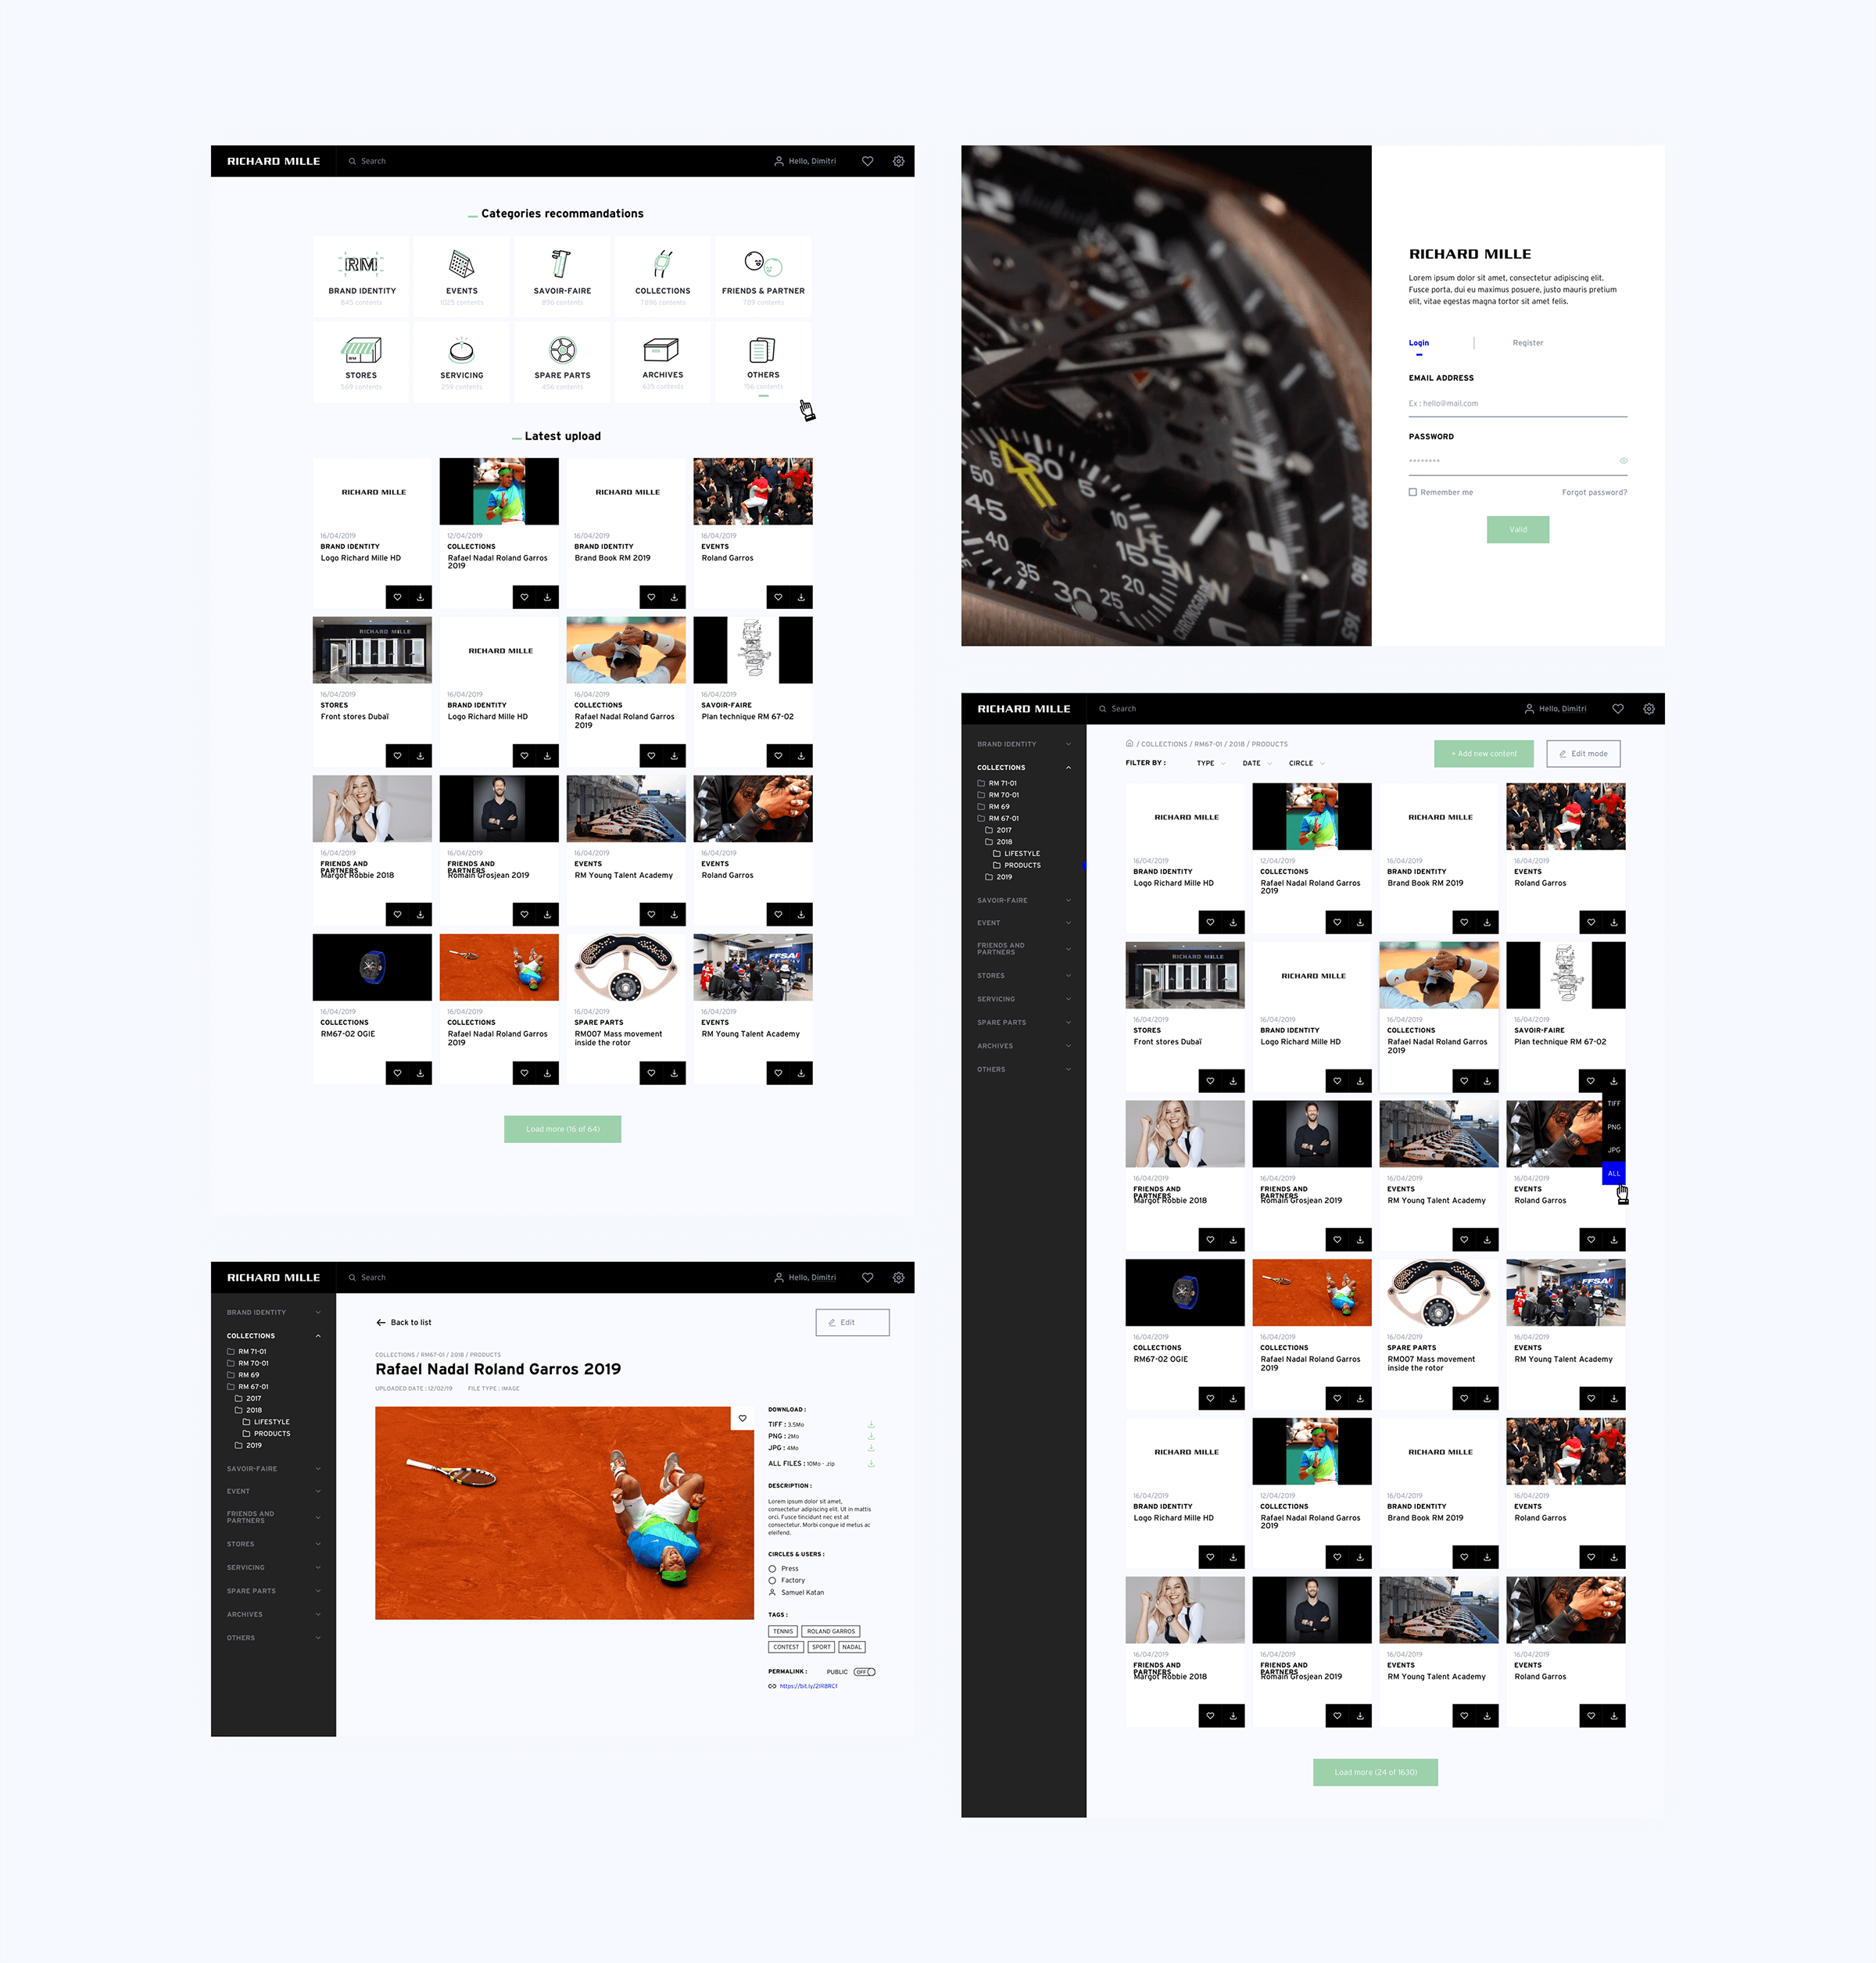The height and width of the screenshot is (1963, 1876).
Task: Click the green Login button
Action: [1516, 529]
